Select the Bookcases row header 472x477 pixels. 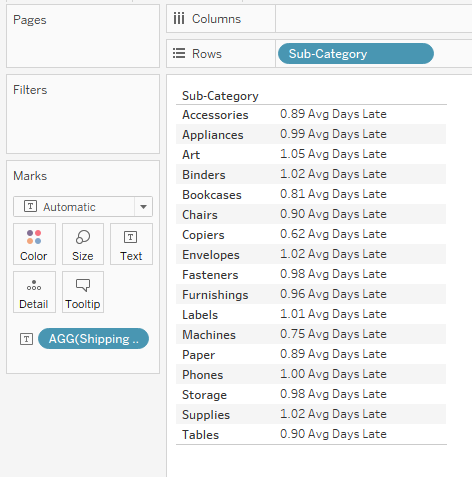click(212, 195)
